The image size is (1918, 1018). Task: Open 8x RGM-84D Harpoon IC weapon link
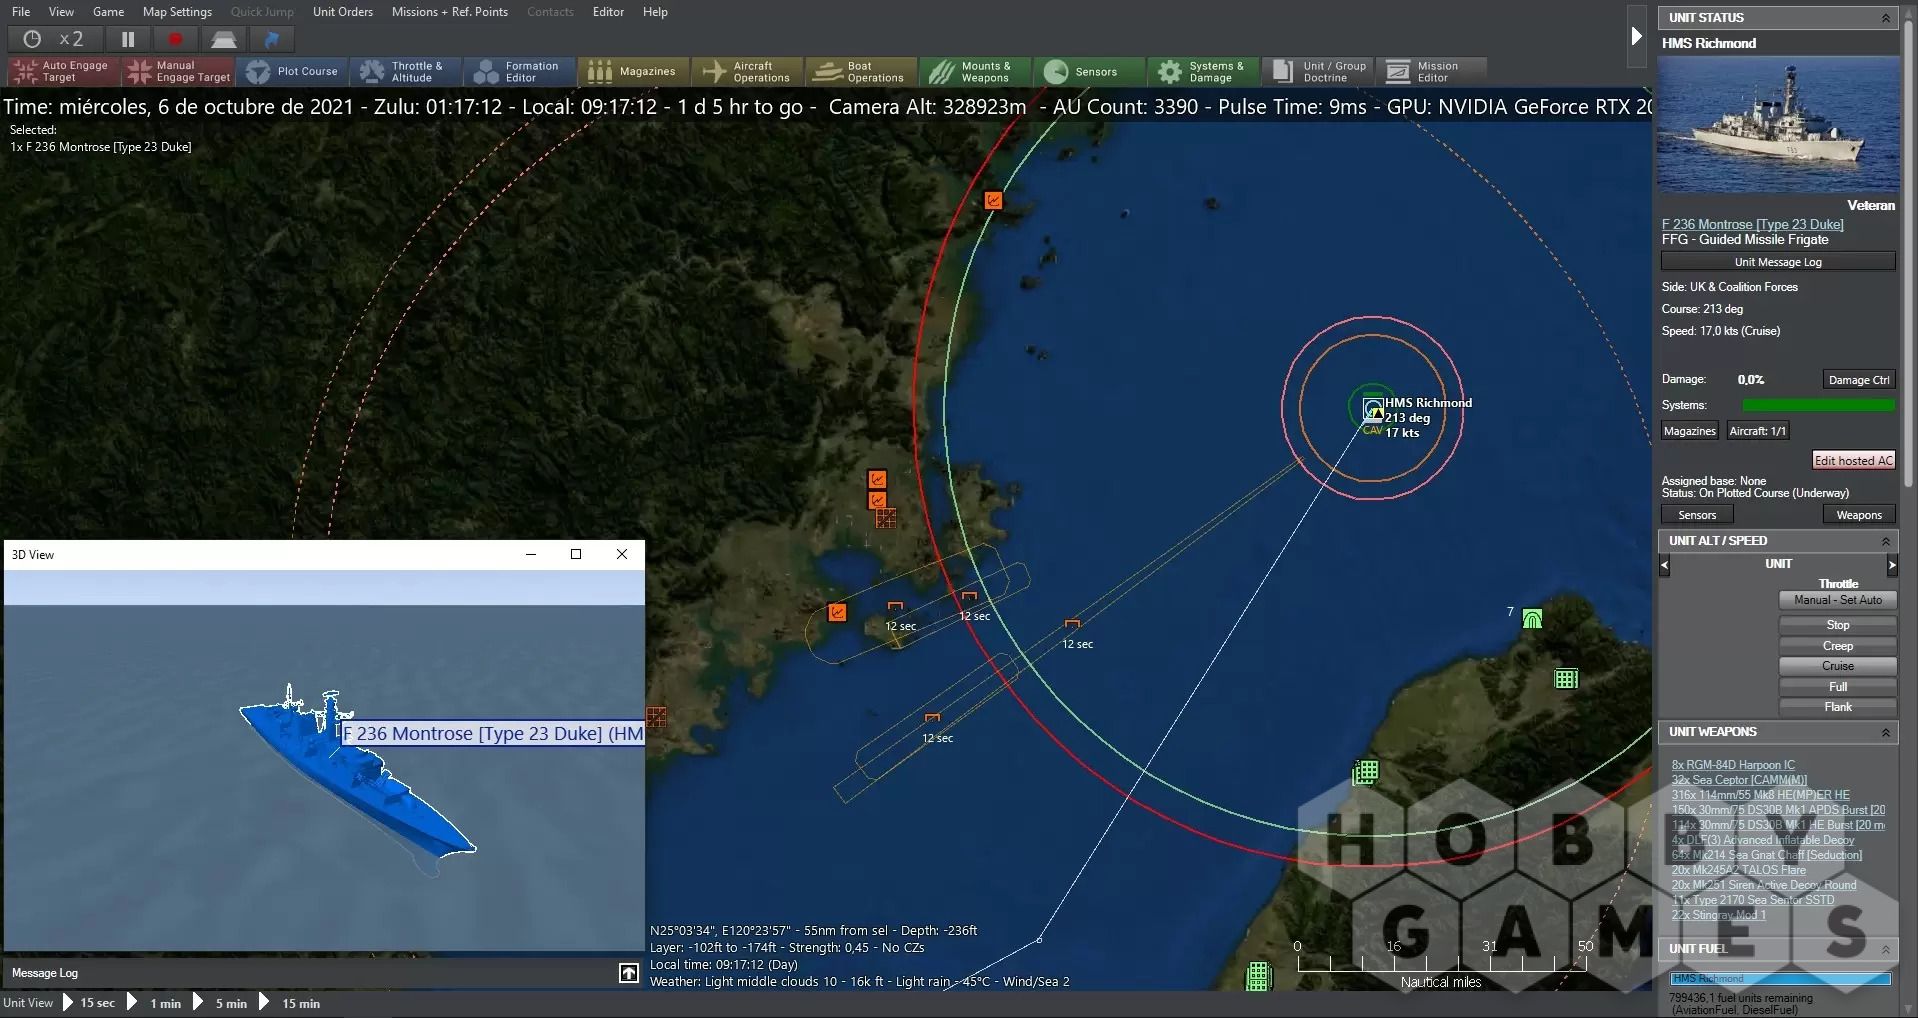[x=1733, y=765]
